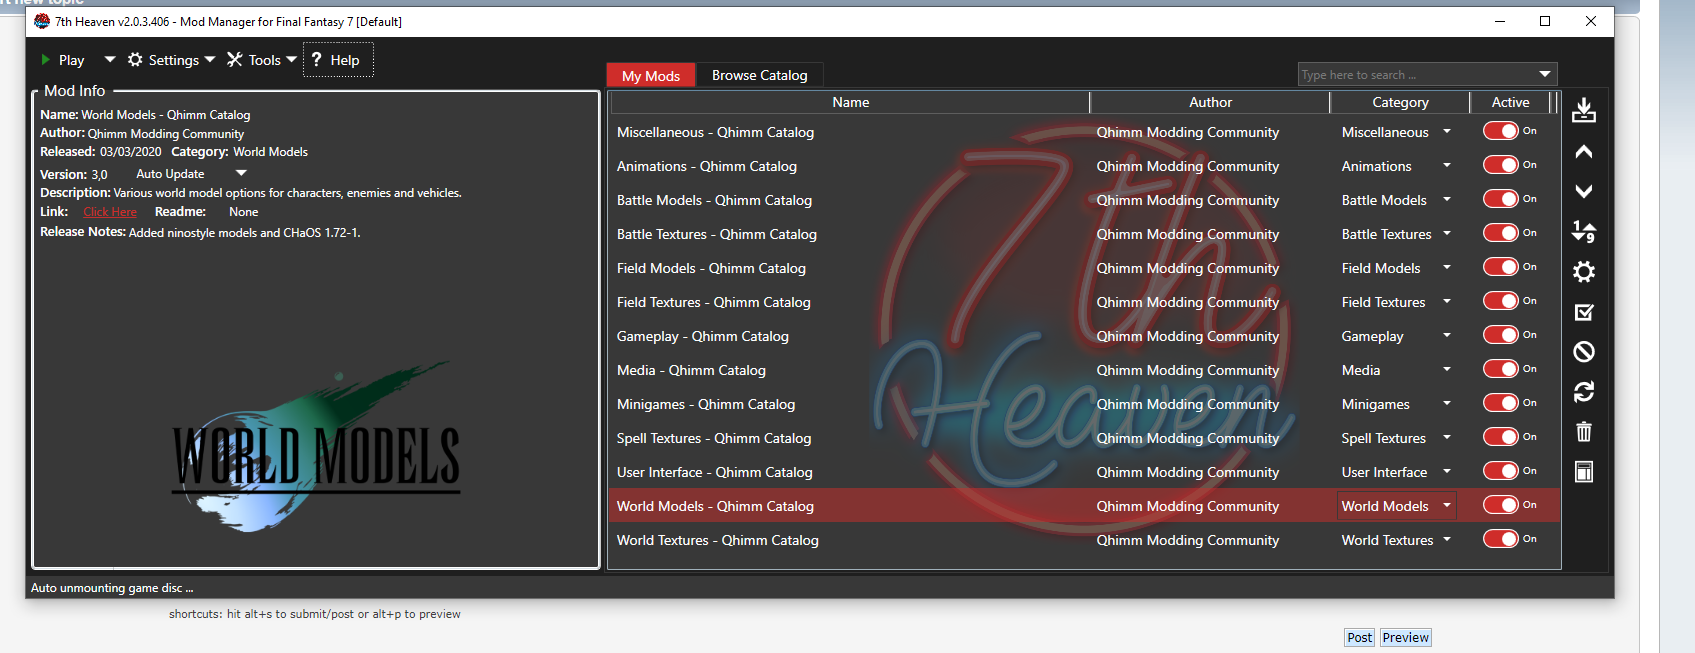Click the Import Mod download icon

(x=1584, y=110)
